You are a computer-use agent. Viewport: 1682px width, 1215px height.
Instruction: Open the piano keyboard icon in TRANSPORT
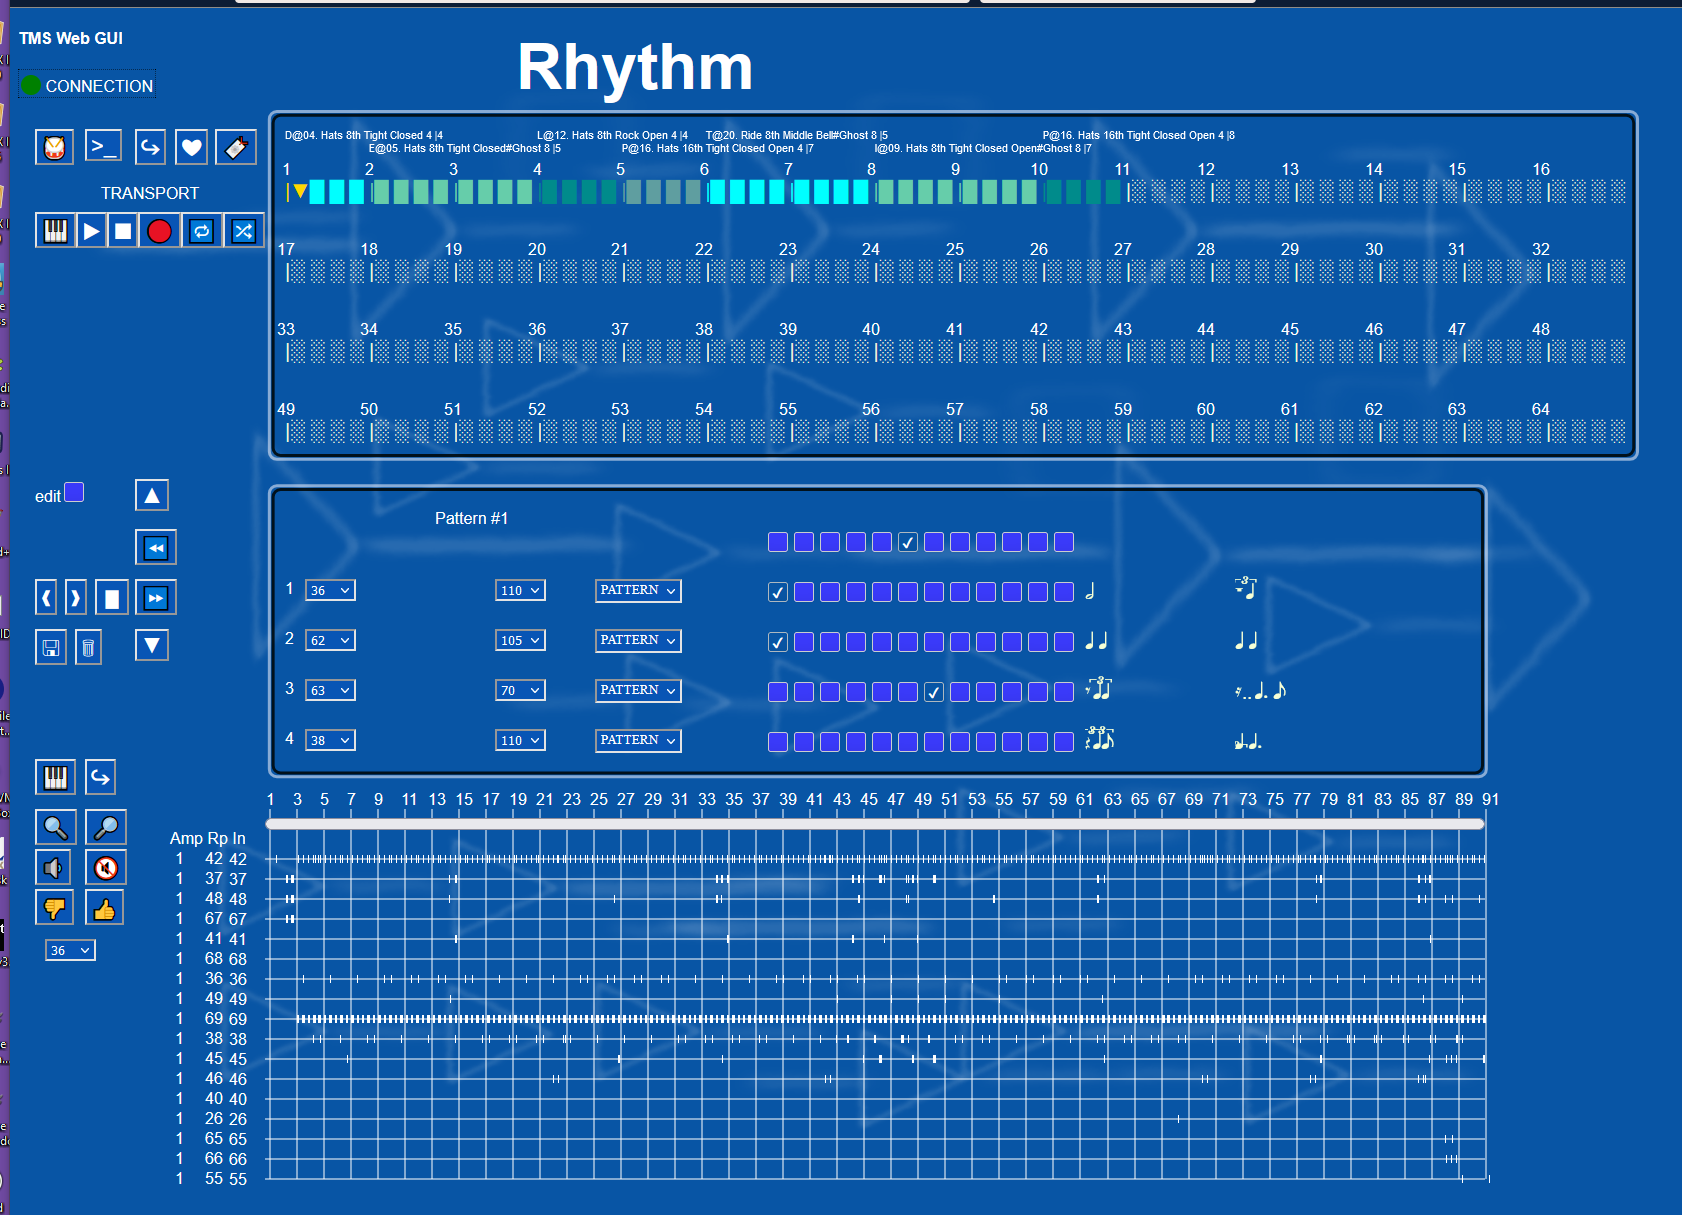[x=54, y=230]
